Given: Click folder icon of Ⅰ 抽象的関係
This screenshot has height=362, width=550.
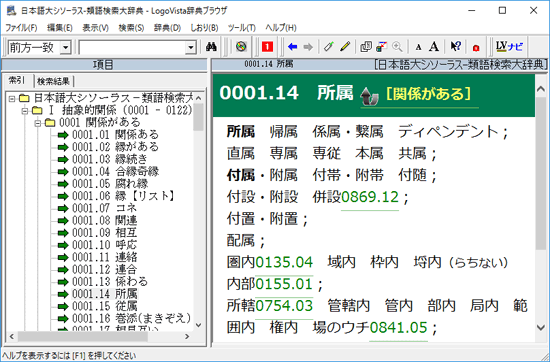Looking at the screenshot, I should pos(38,110).
